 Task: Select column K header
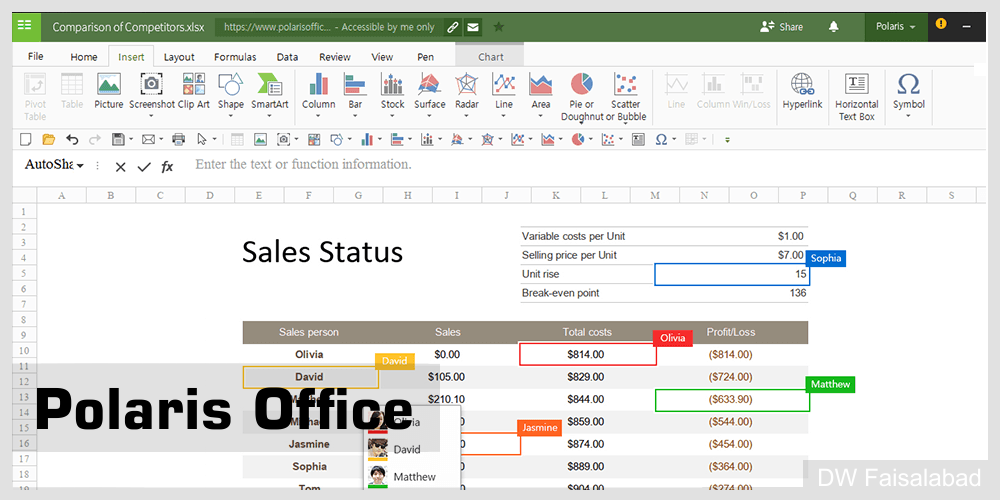pos(556,196)
